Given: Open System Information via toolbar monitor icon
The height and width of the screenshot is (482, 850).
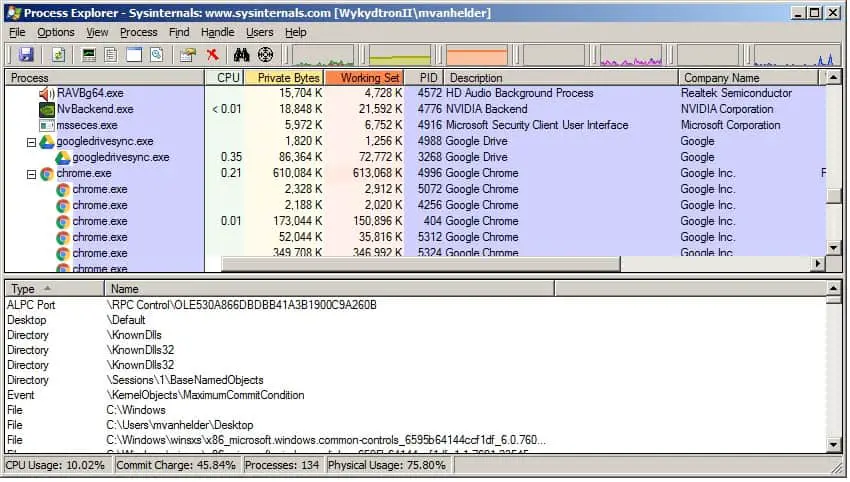Looking at the screenshot, I should tap(88, 55).
